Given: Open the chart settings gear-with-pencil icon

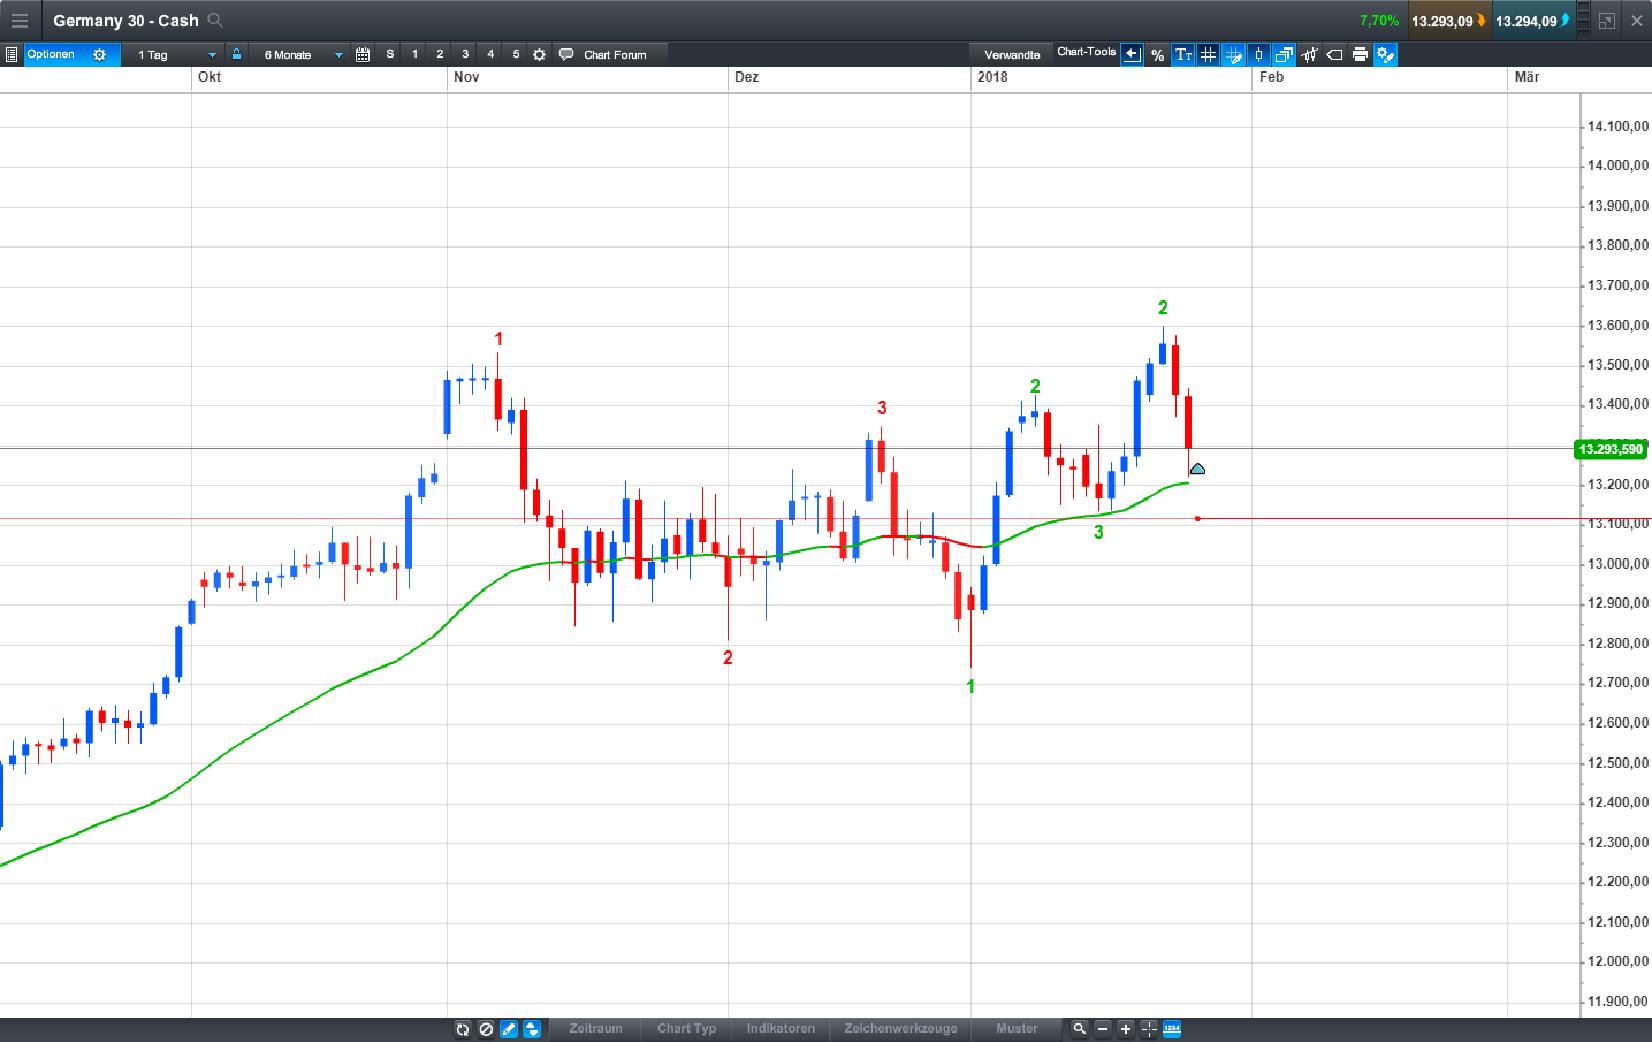Looking at the screenshot, I should coord(1385,55).
